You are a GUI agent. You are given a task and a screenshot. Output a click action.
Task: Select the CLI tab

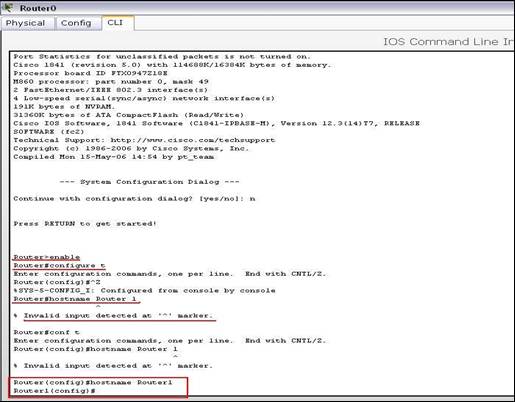(x=115, y=22)
